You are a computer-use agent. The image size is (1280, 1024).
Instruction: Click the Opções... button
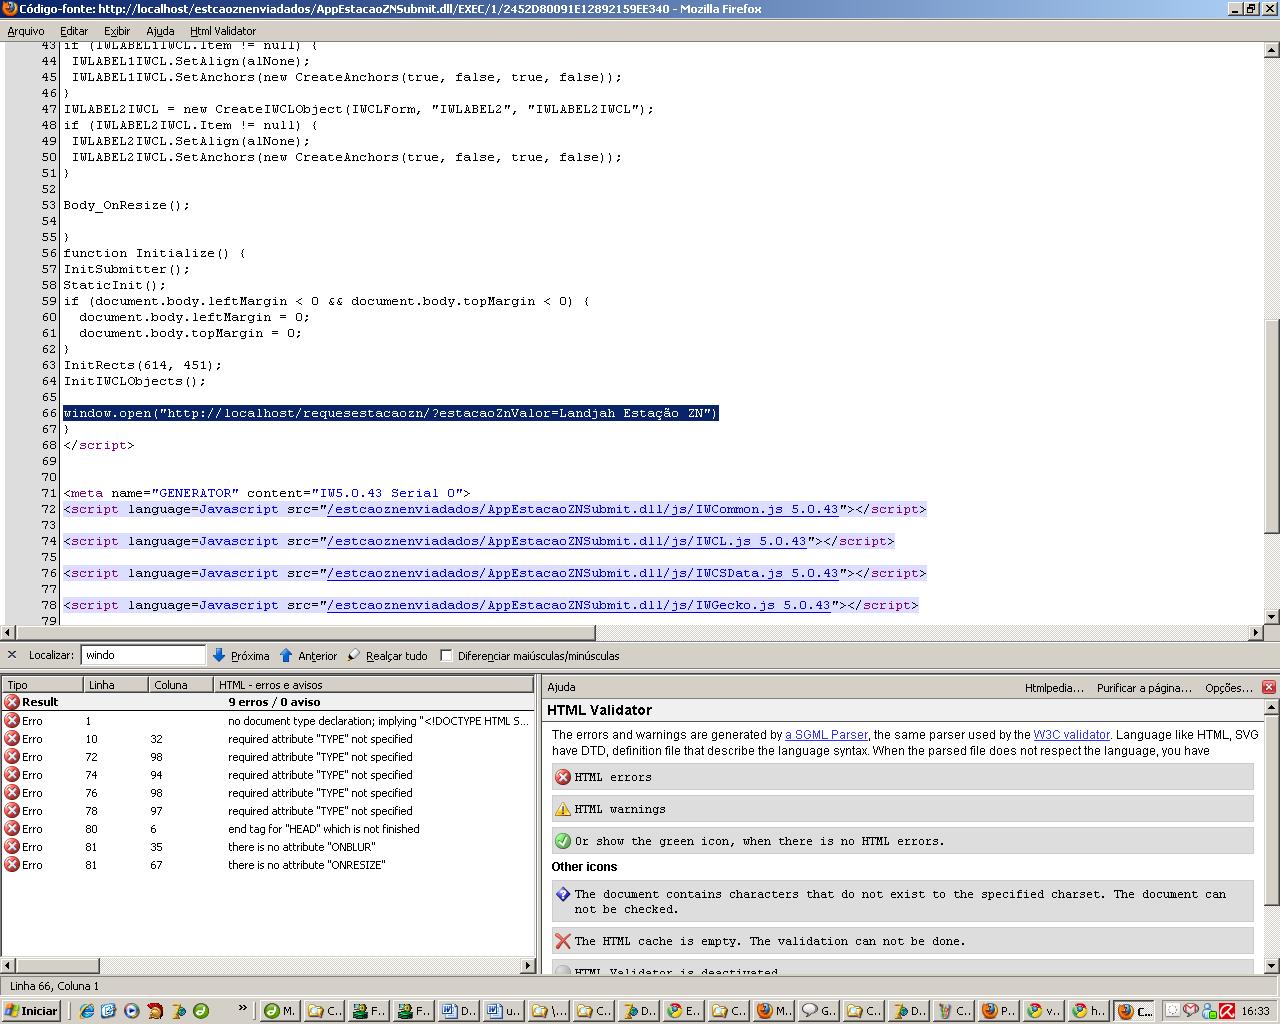click(1229, 688)
